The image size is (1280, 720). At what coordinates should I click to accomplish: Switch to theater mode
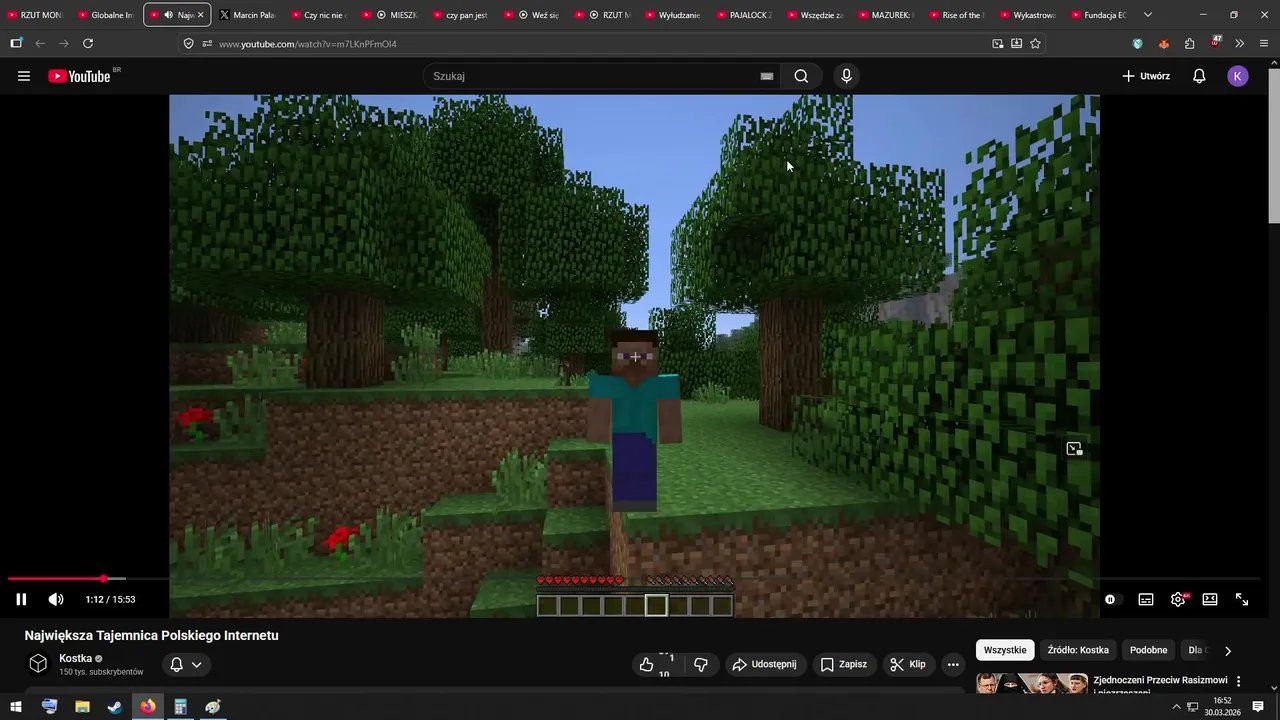pos(1210,599)
